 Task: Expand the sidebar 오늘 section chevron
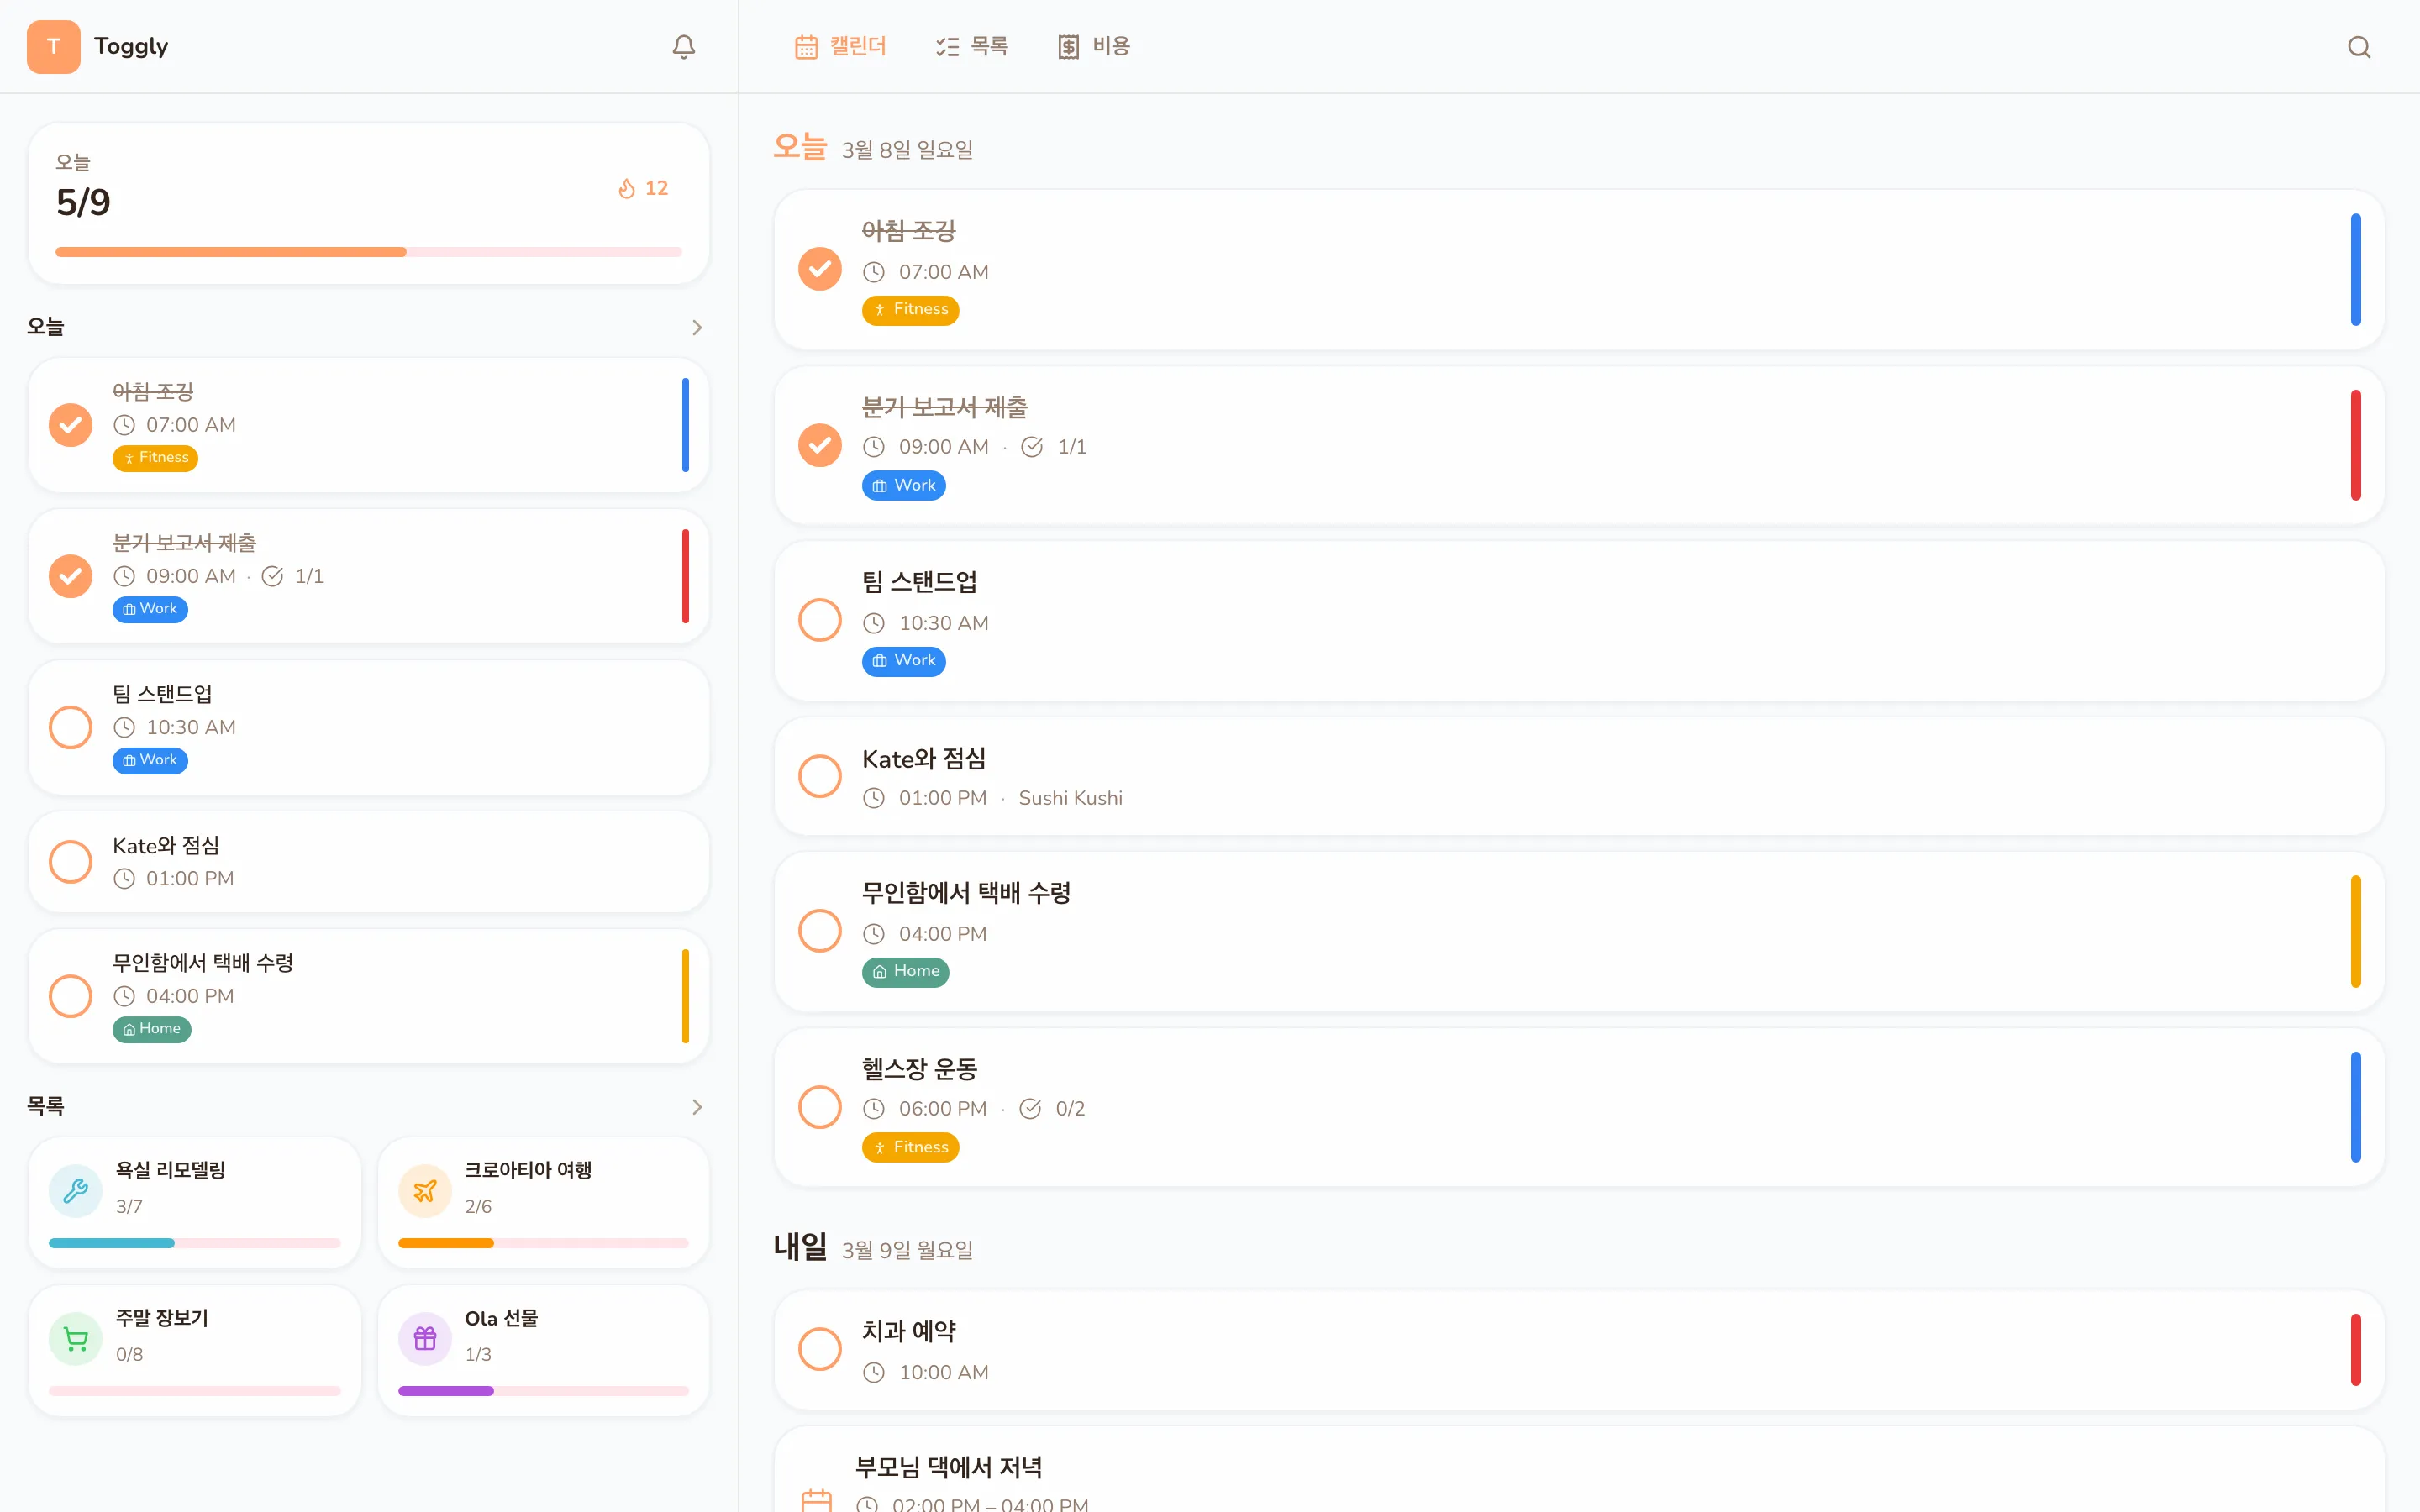click(697, 328)
